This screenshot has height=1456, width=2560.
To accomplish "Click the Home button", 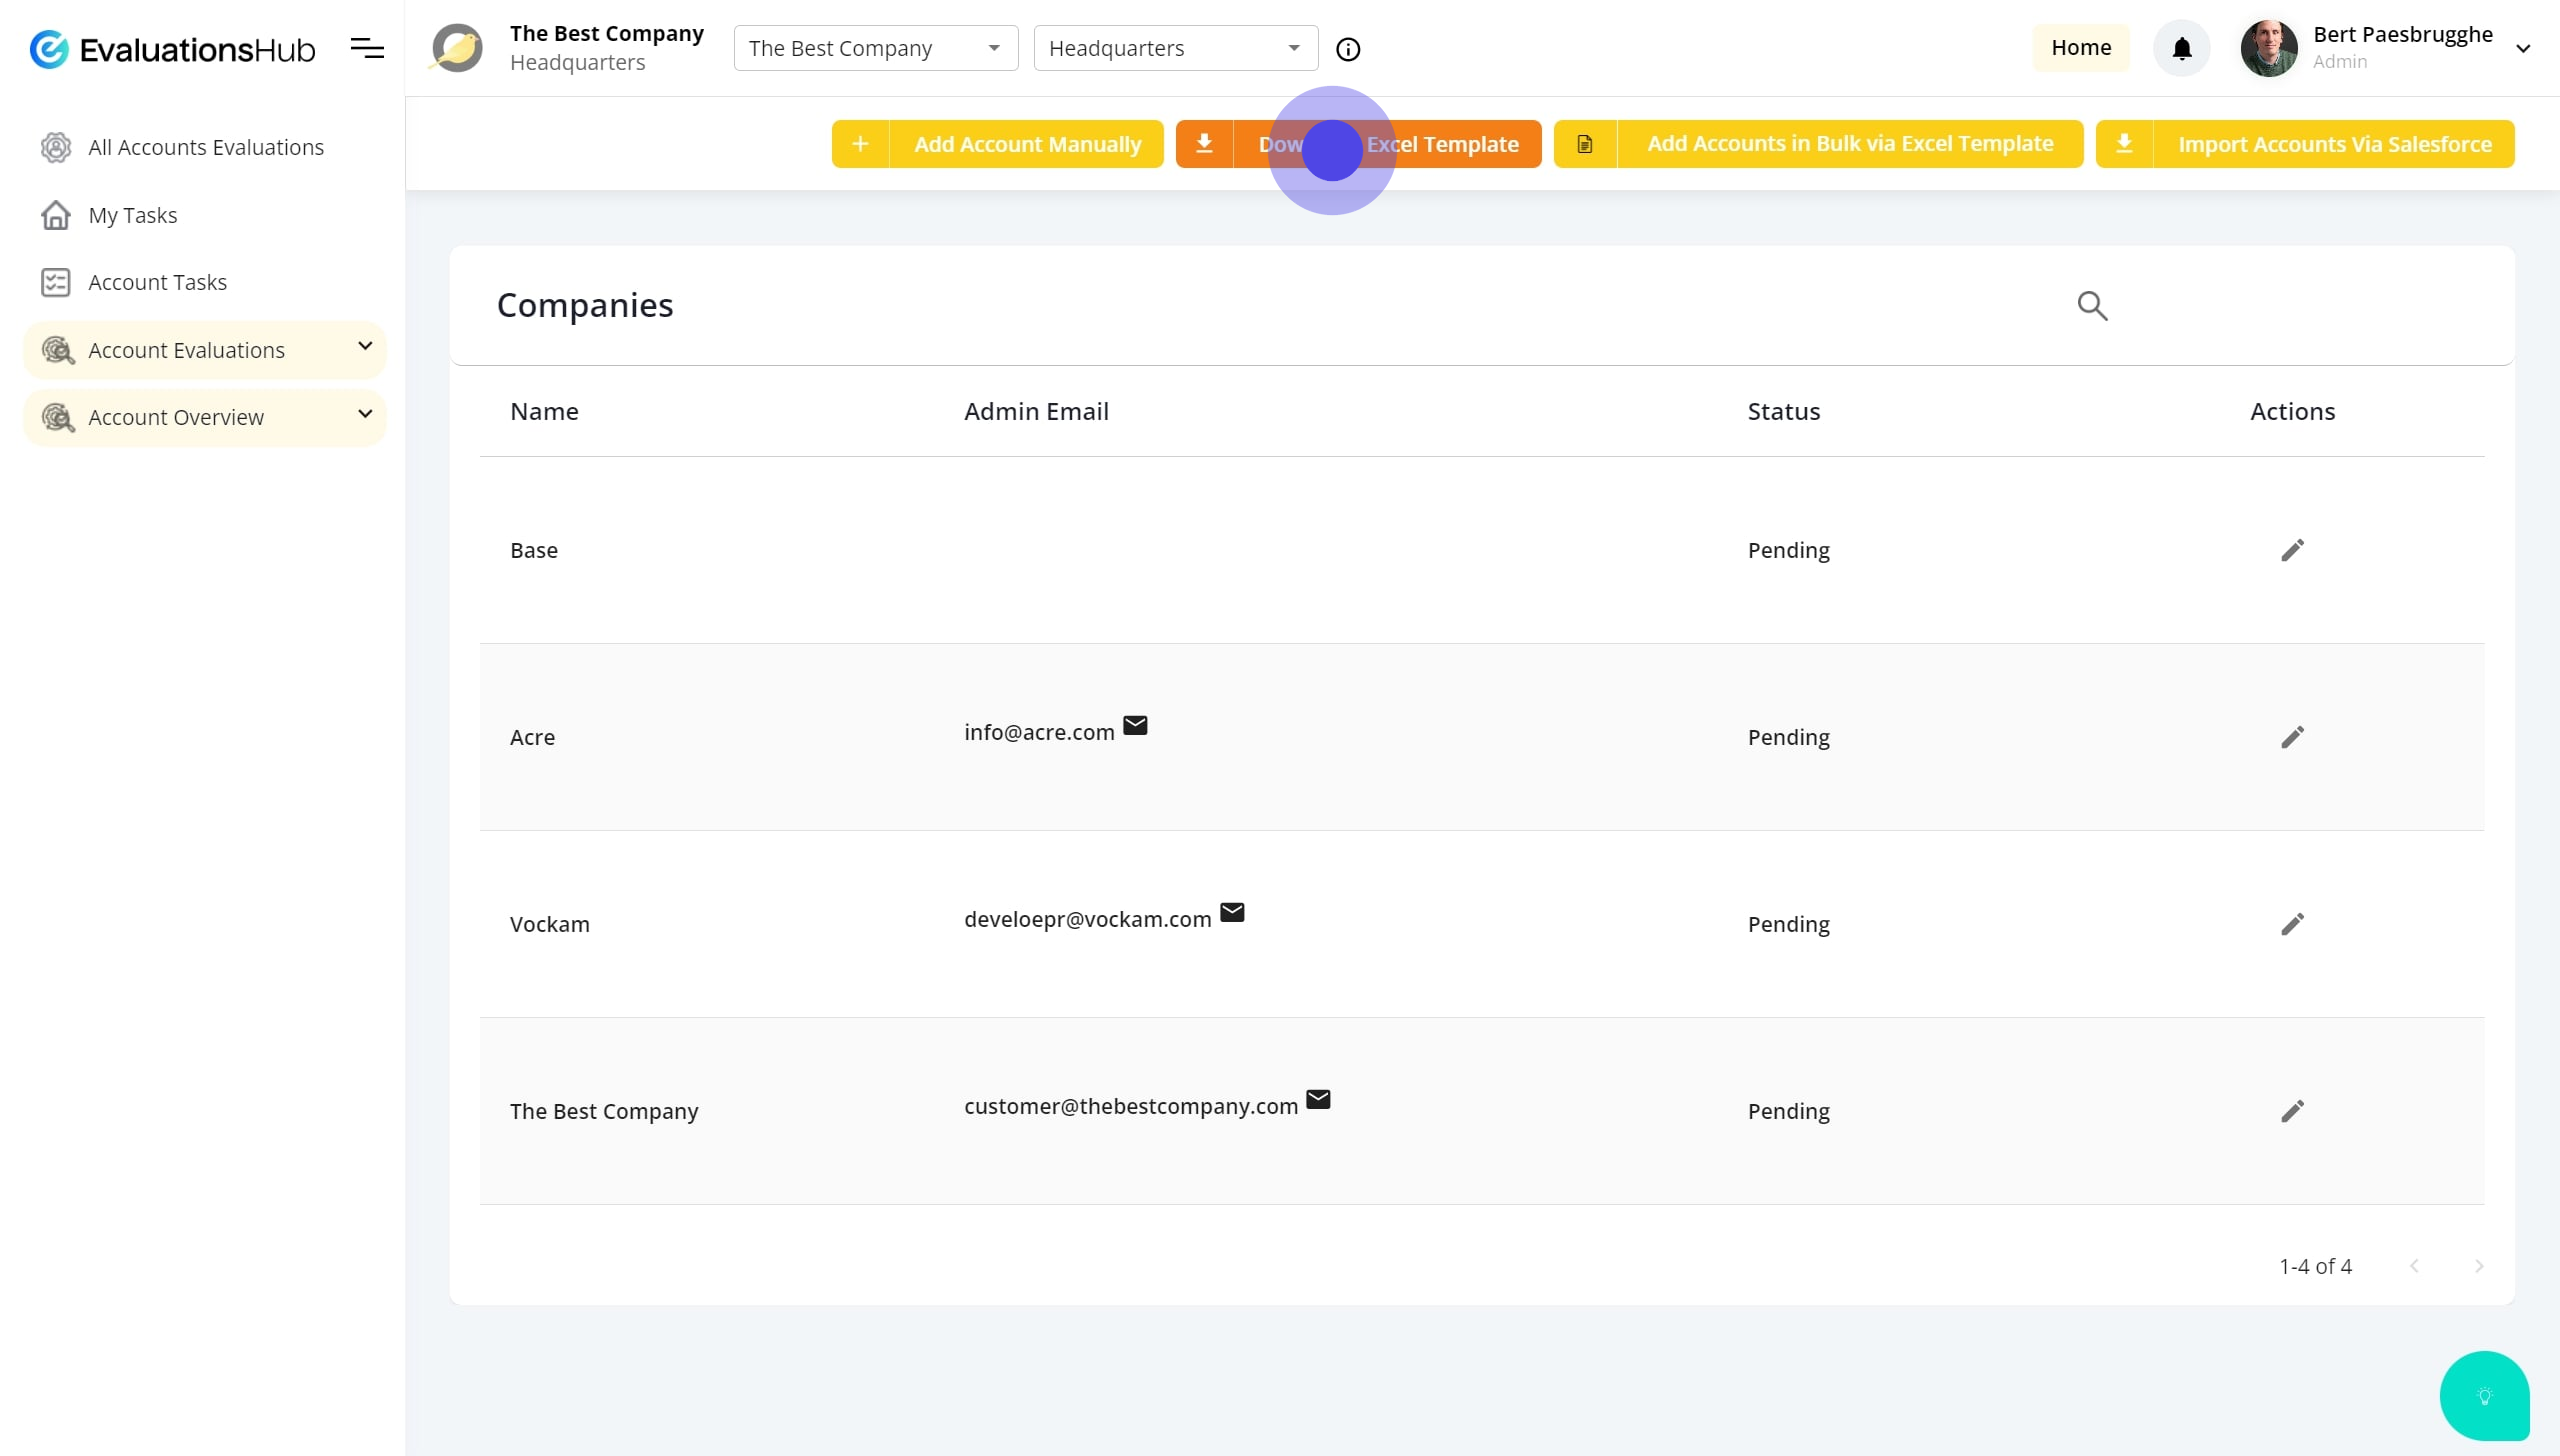I will [x=2080, y=48].
